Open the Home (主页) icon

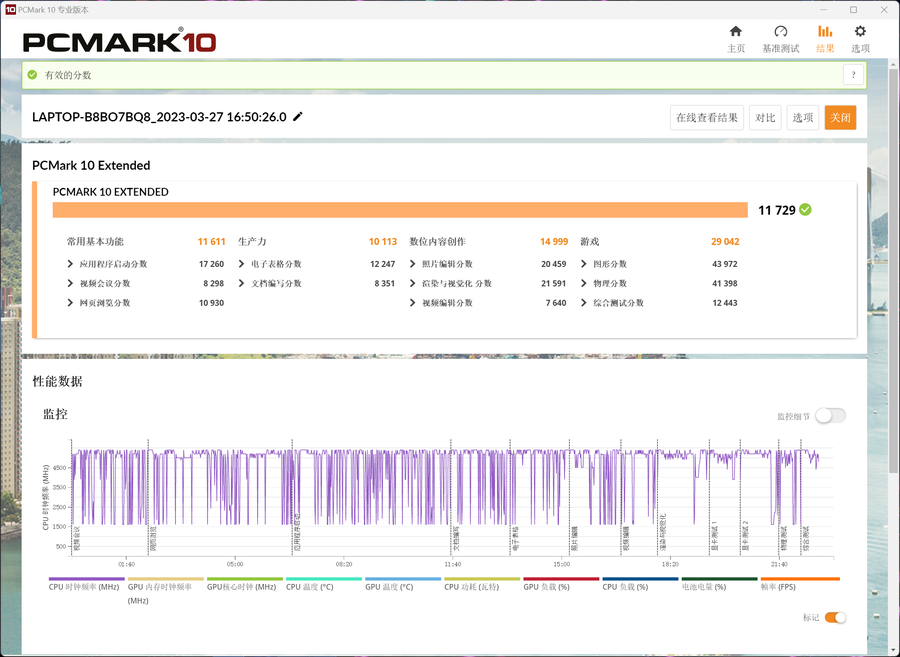click(x=735, y=32)
